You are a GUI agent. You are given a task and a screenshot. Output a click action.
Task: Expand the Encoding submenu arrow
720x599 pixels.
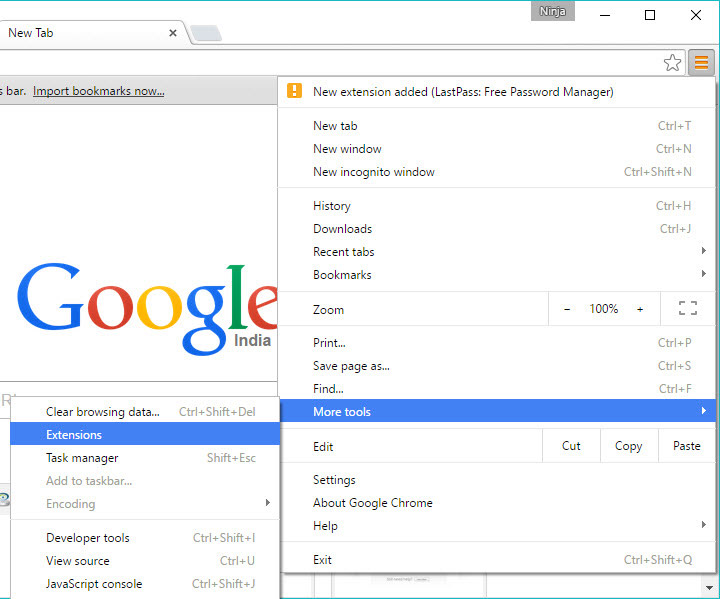point(268,503)
